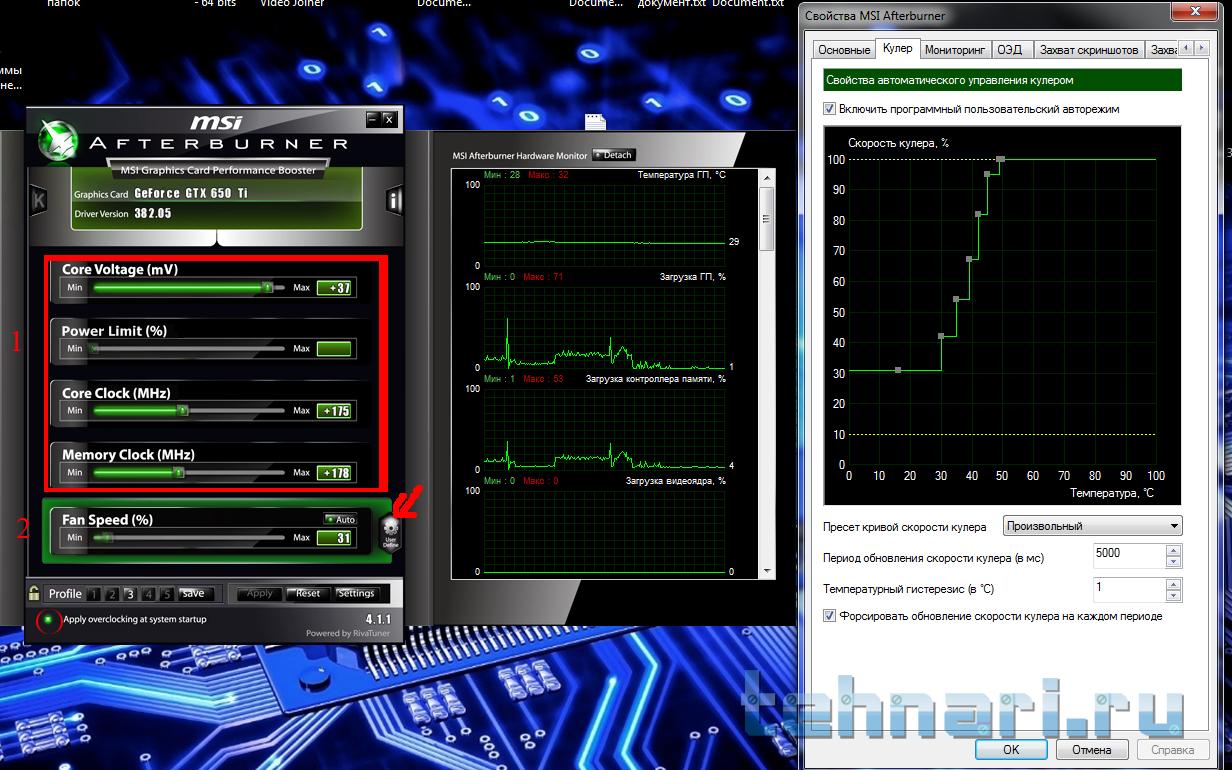This screenshot has width=1232, height=770.
Task: Click the fan curve point at 100%
Action: pyautogui.click(x=1000, y=159)
